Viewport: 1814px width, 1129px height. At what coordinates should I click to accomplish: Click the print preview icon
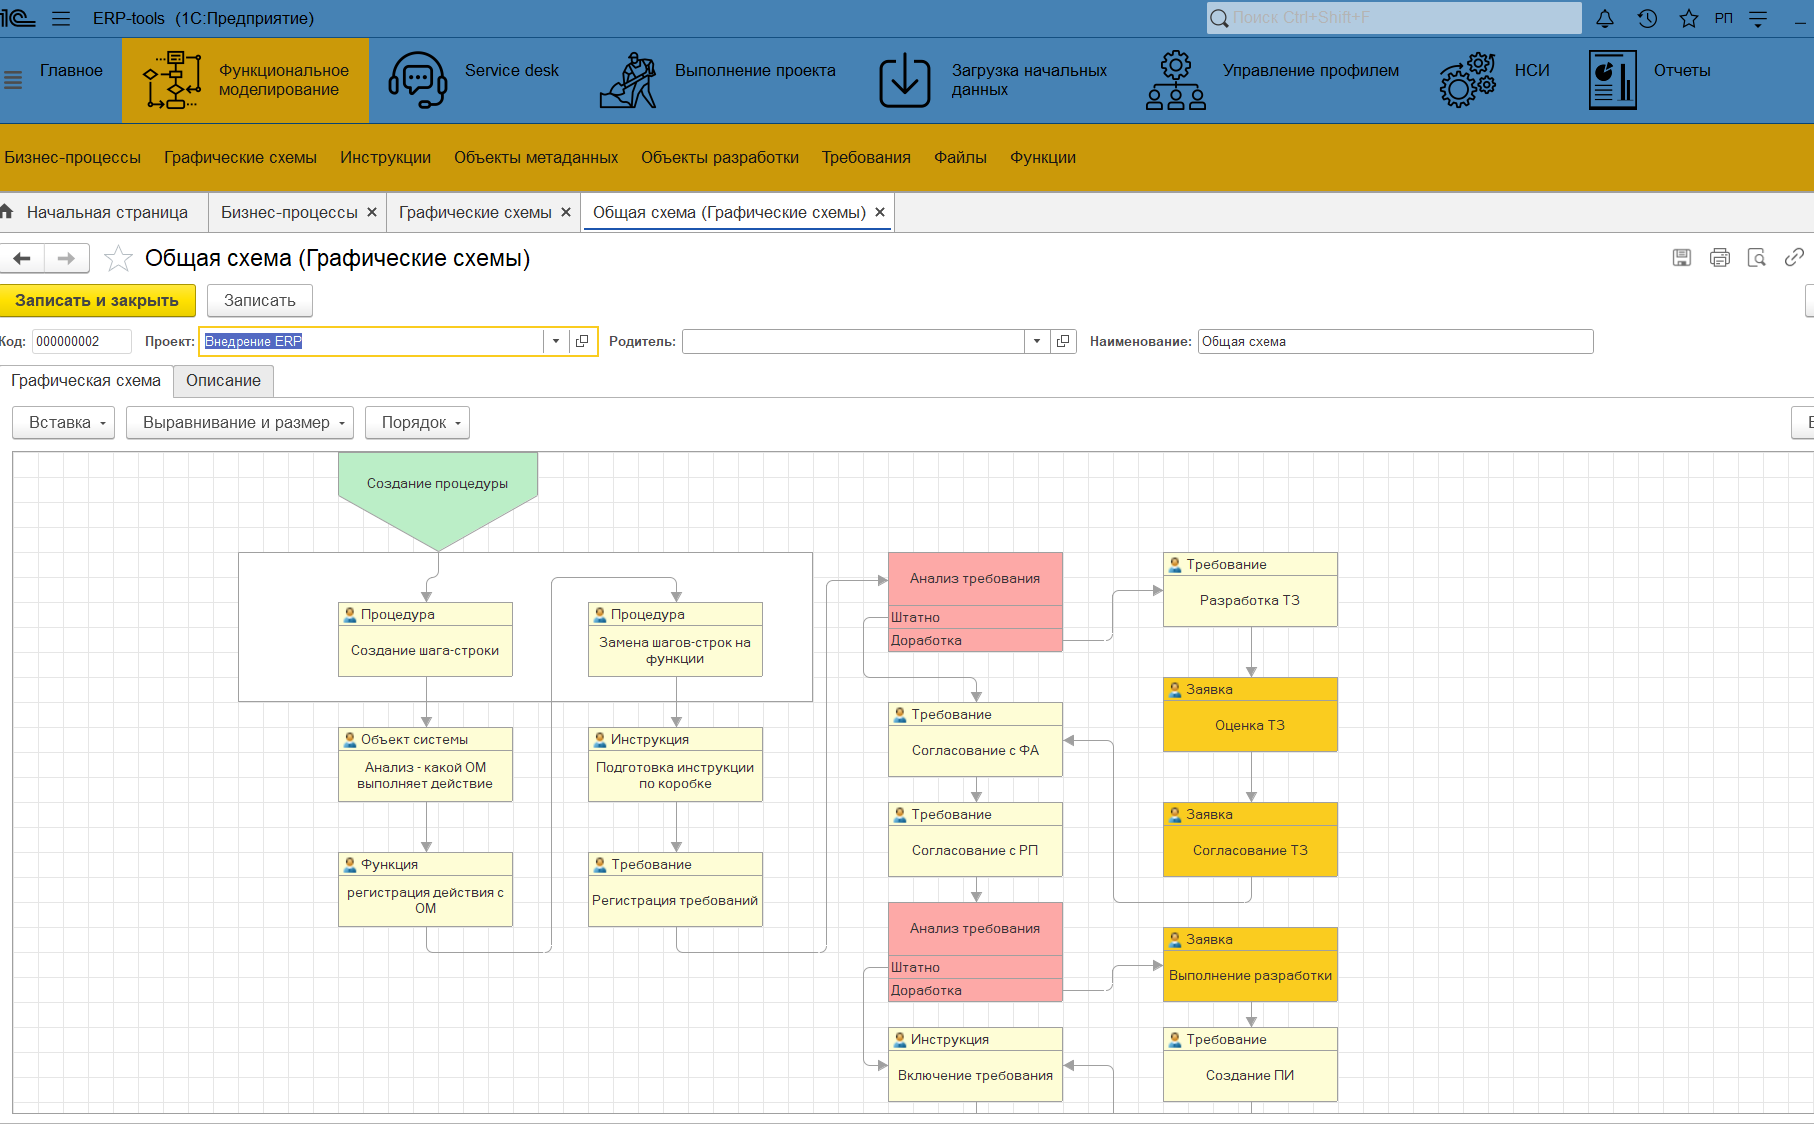point(1757,258)
